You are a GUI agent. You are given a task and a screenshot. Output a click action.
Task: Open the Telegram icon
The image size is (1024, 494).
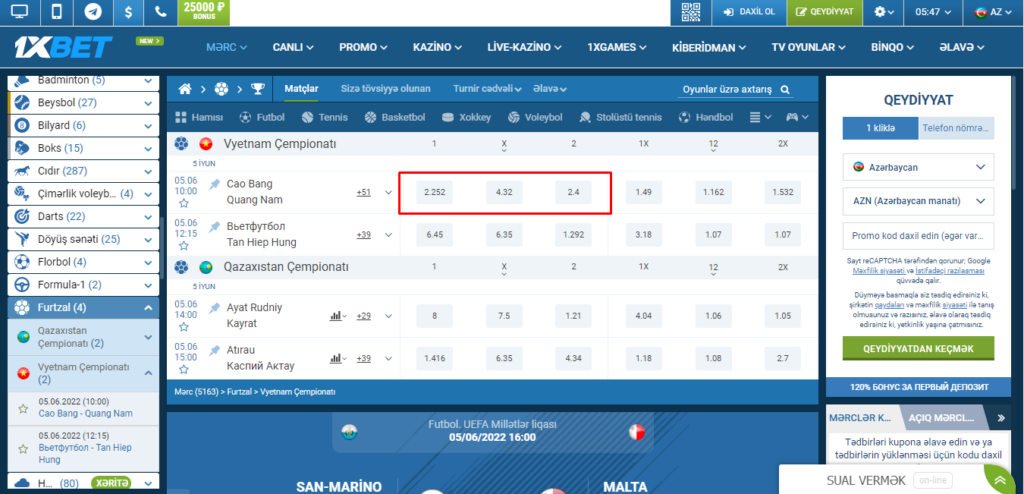click(x=93, y=12)
